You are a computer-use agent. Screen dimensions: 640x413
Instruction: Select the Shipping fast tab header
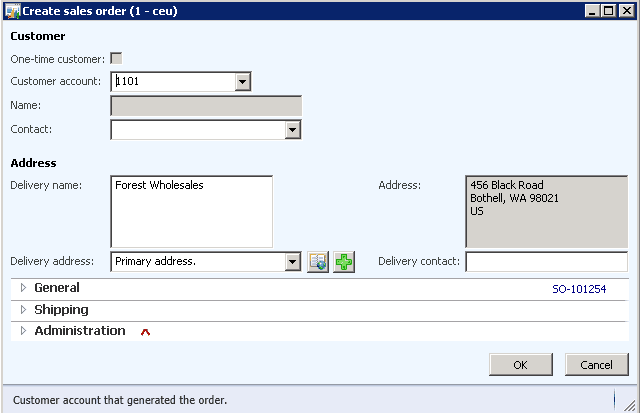tap(320, 311)
